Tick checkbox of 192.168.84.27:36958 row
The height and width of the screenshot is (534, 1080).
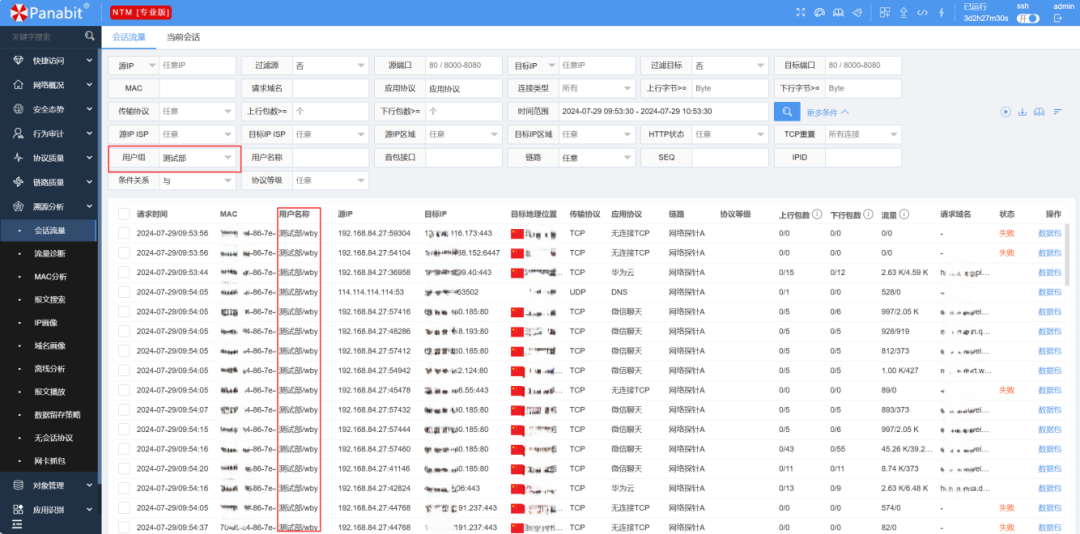coord(124,272)
